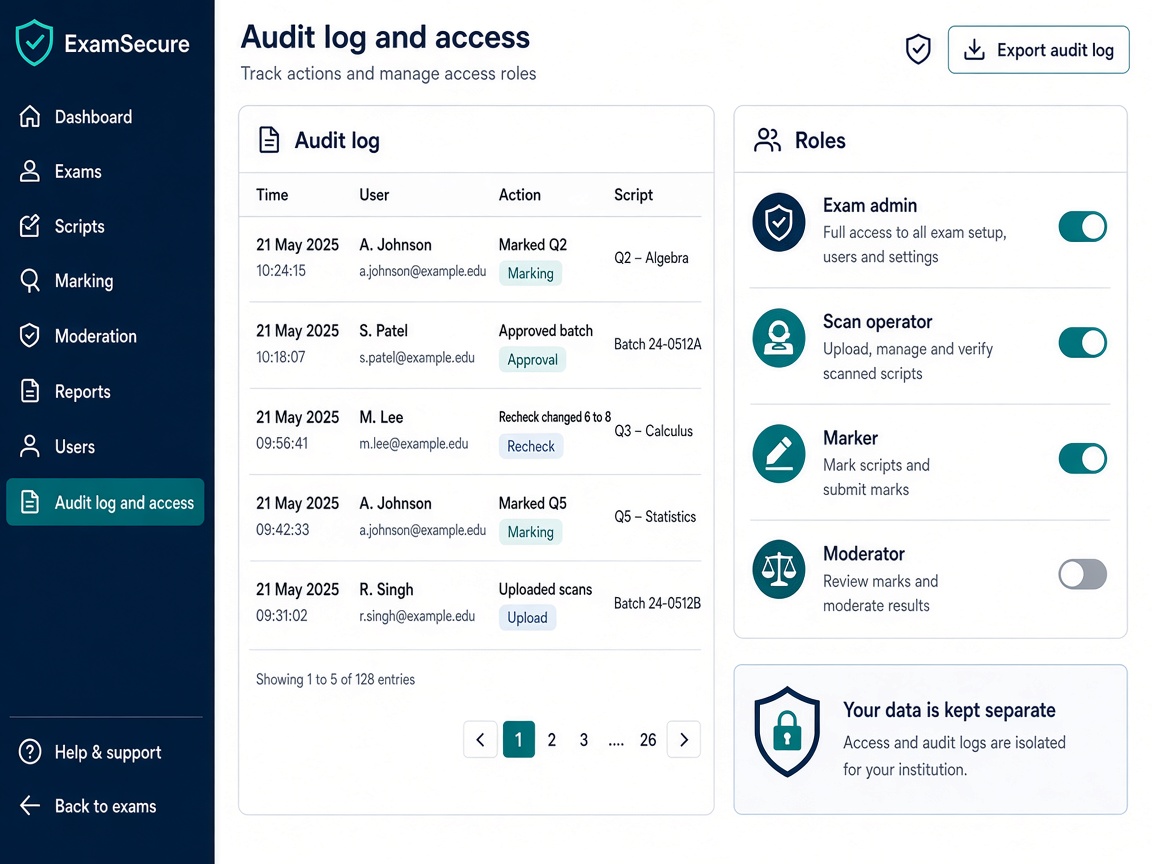
Task: Click 'Showing 1 to 5 of 128 entries'
Action: coord(336,680)
